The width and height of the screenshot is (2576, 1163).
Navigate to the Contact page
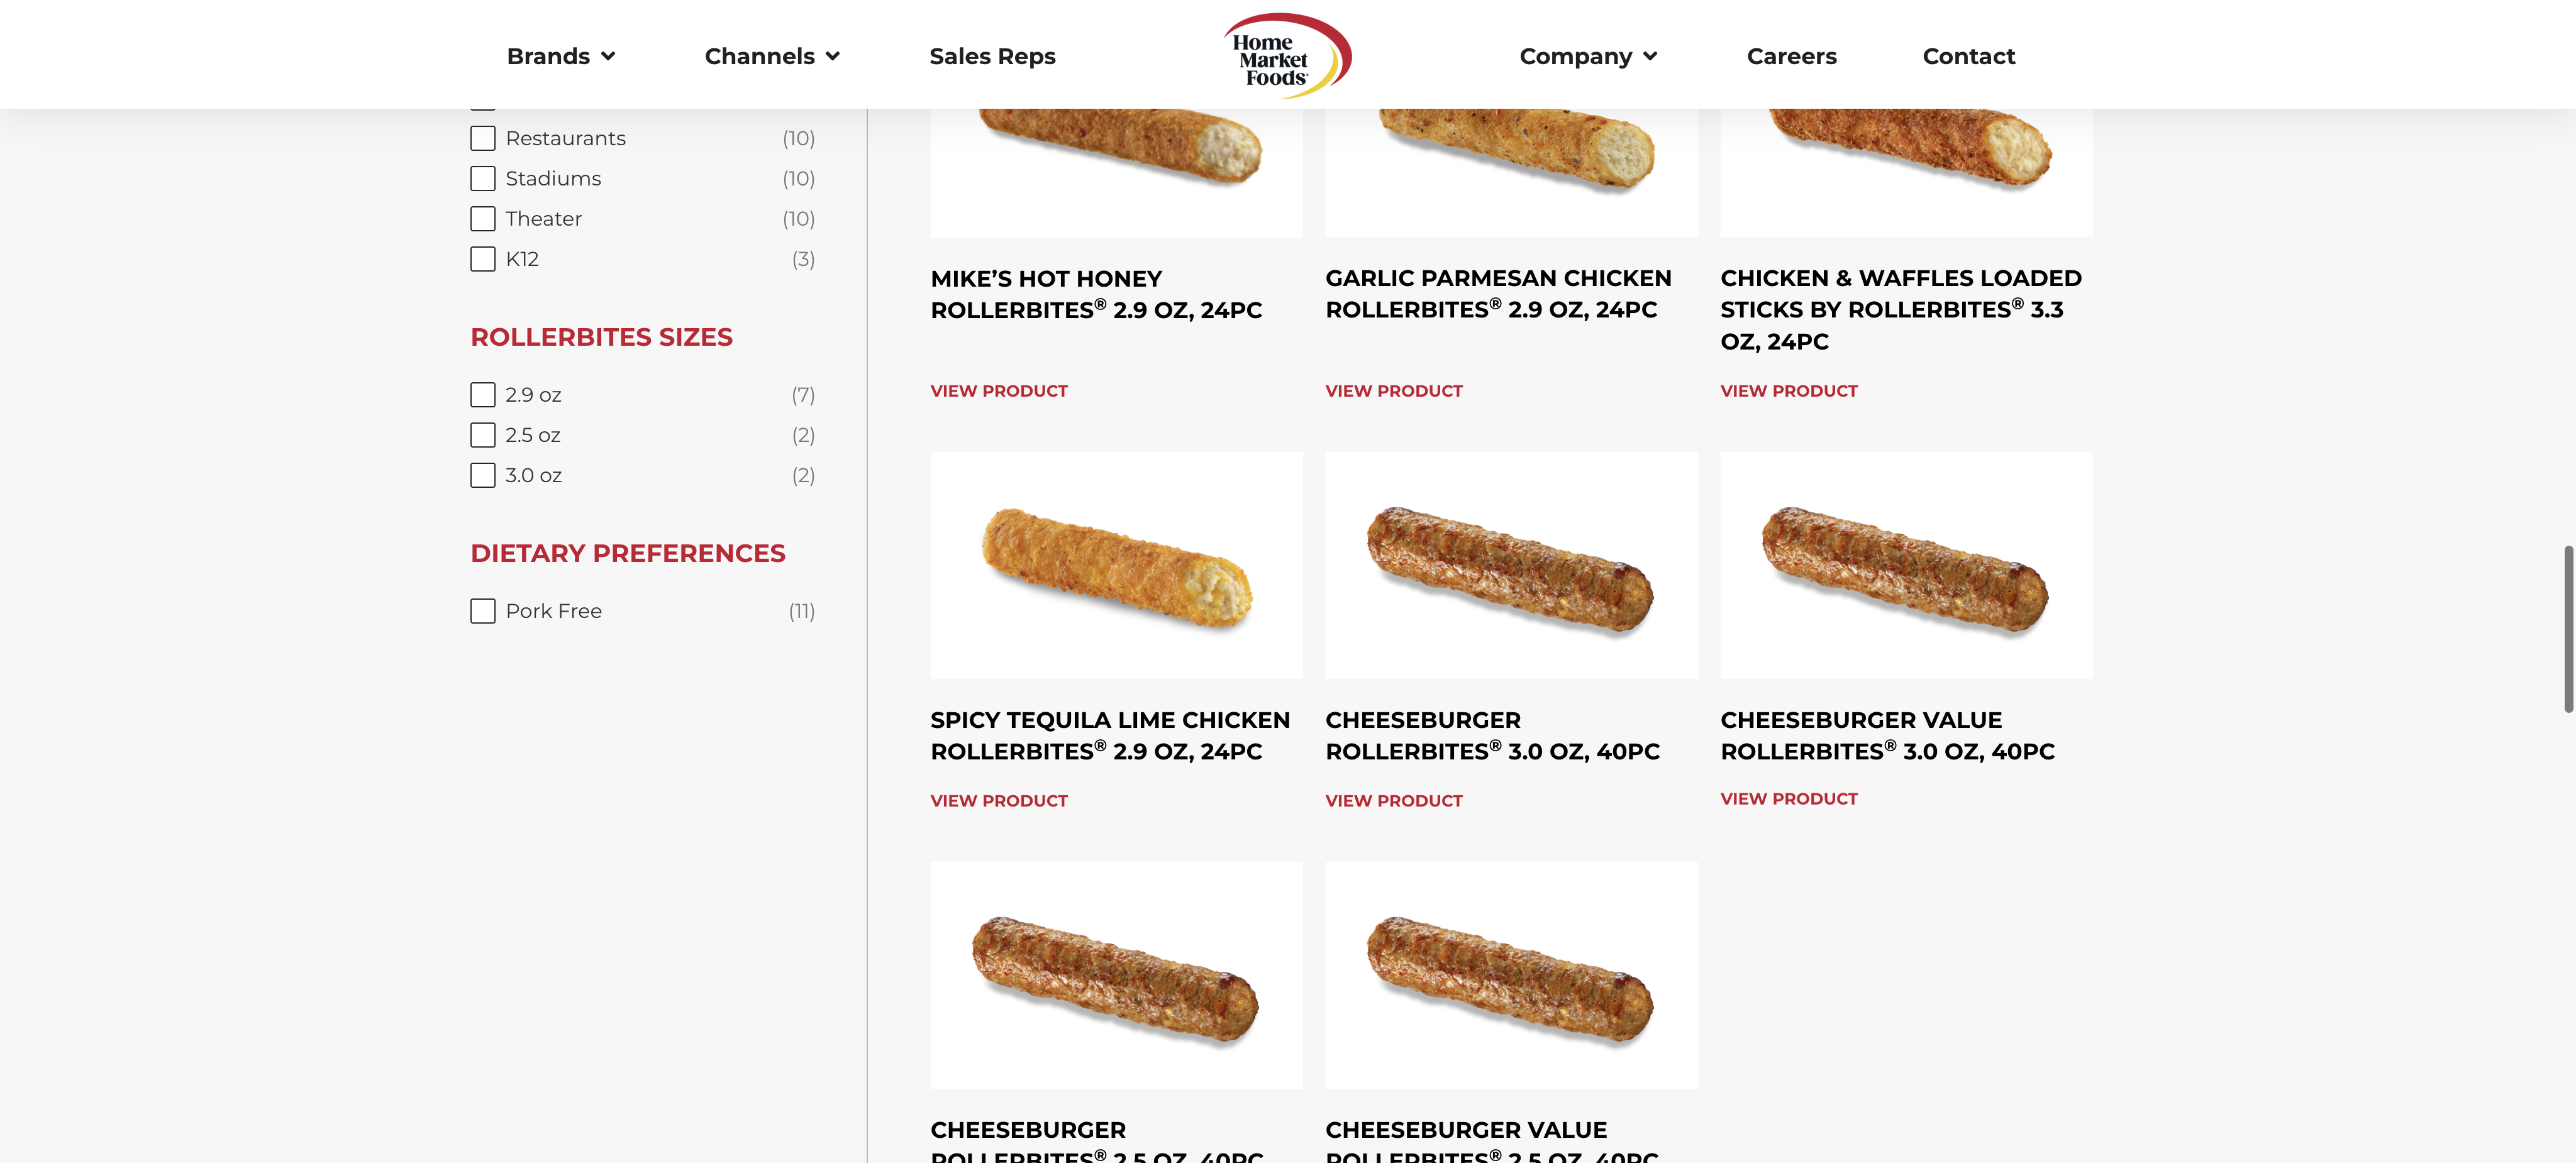pos(1968,57)
